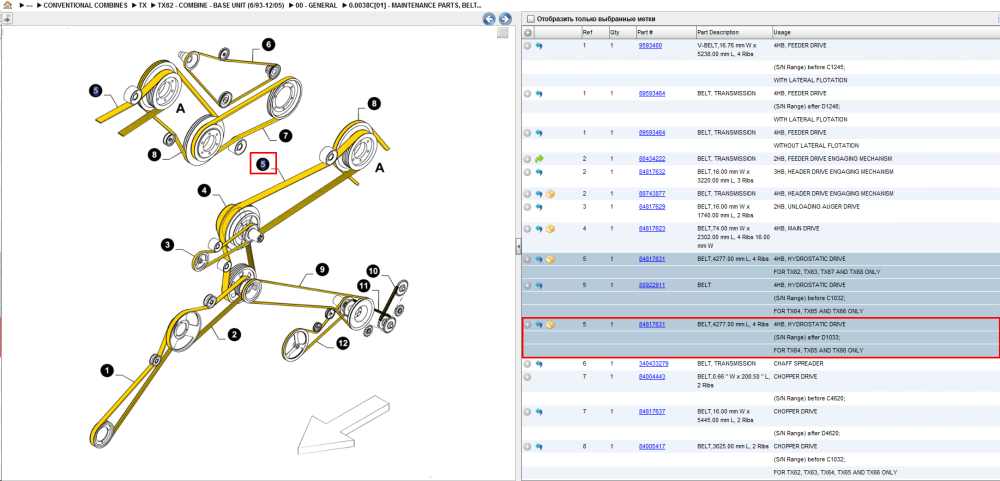Viewport: 1000px width, 481px height.
Task: Click the blue arrow icon for part 84817637
Action: click(x=539, y=412)
